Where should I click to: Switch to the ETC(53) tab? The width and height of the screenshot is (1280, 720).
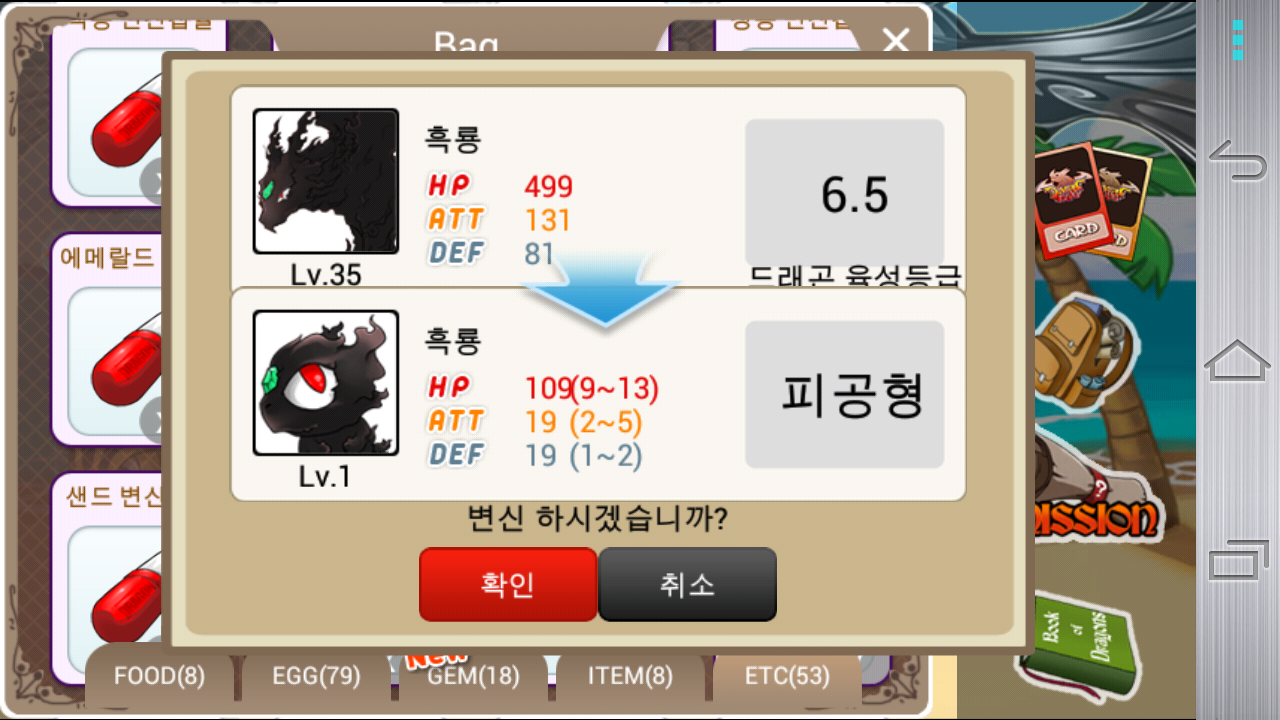pyautogui.click(x=787, y=676)
